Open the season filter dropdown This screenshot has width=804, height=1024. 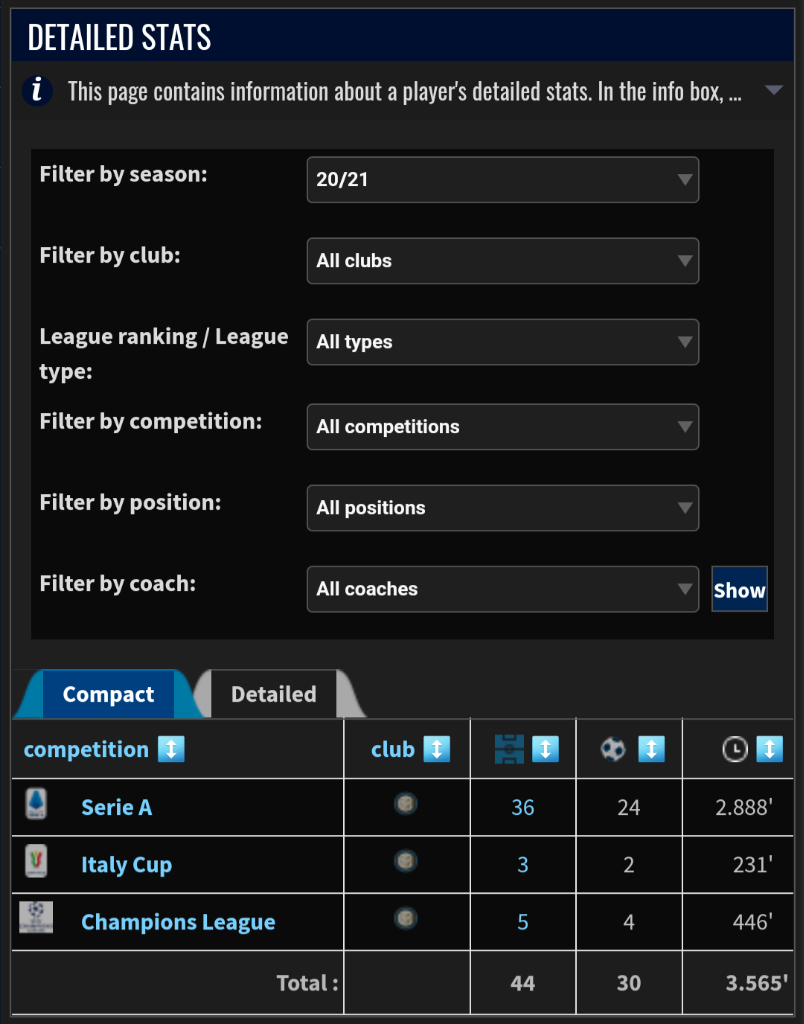tap(502, 180)
